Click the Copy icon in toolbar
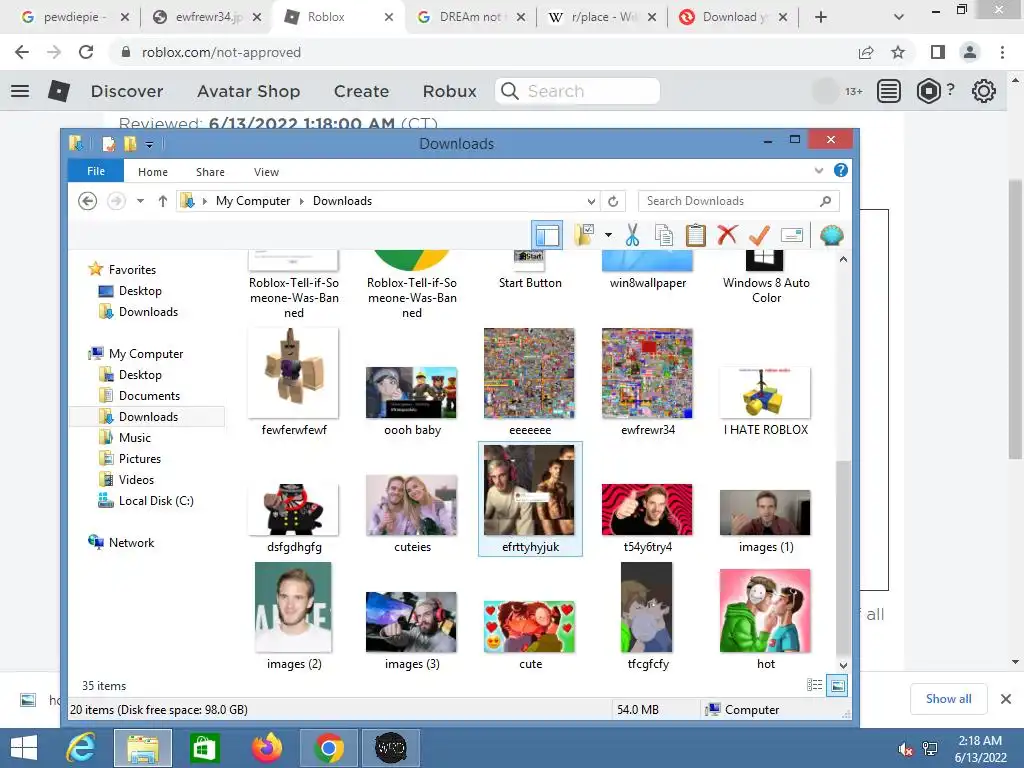Screen dimensions: 1024x768 [x=664, y=235]
